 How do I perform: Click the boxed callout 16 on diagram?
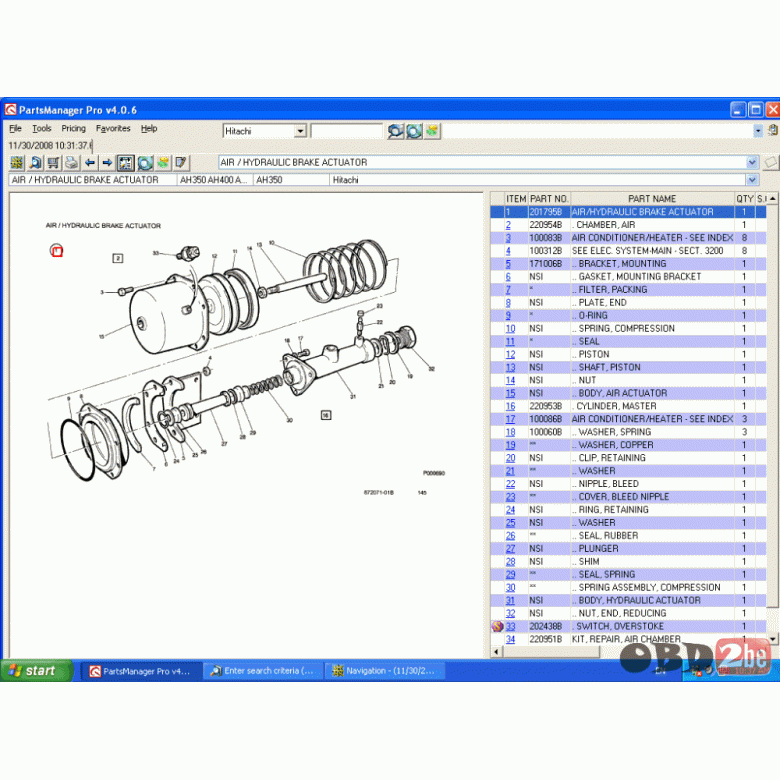(x=326, y=415)
